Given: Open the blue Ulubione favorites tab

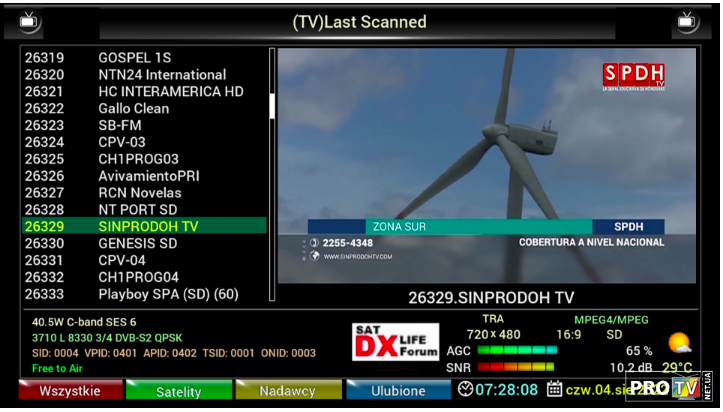Looking at the screenshot, I should pyautogui.click(x=398, y=391).
